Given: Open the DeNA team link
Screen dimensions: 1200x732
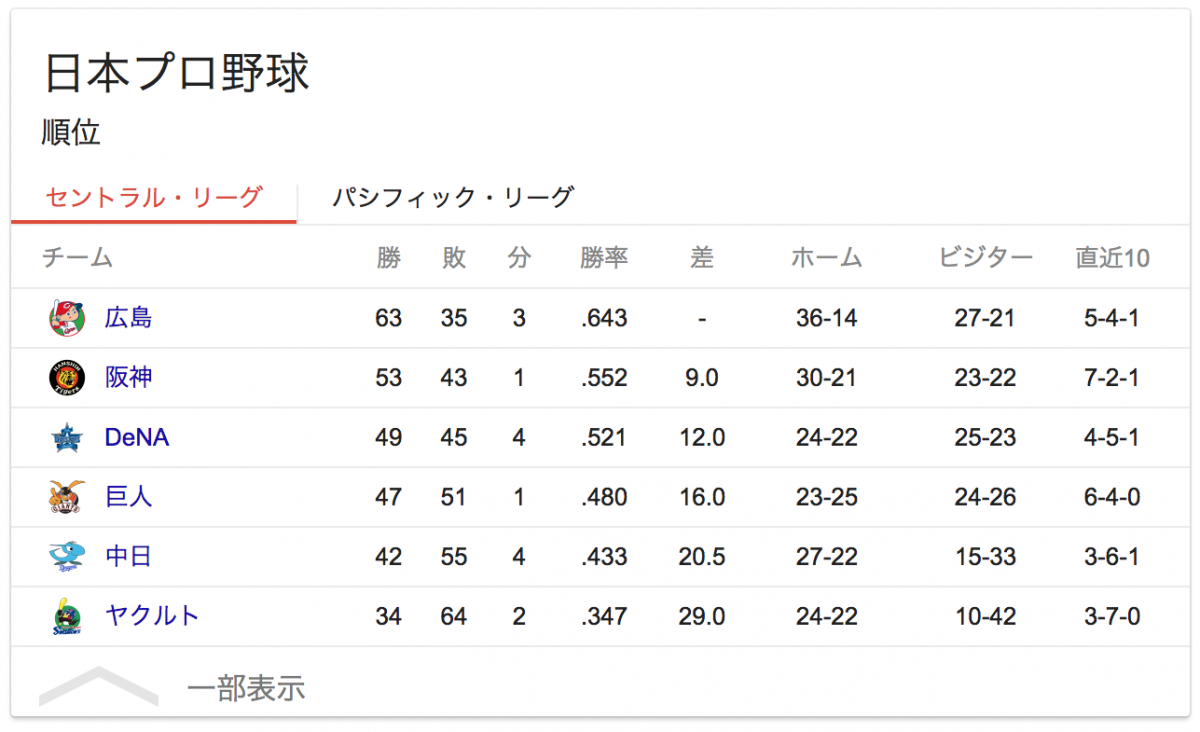Looking at the screenshot, I should pos(137,438).
